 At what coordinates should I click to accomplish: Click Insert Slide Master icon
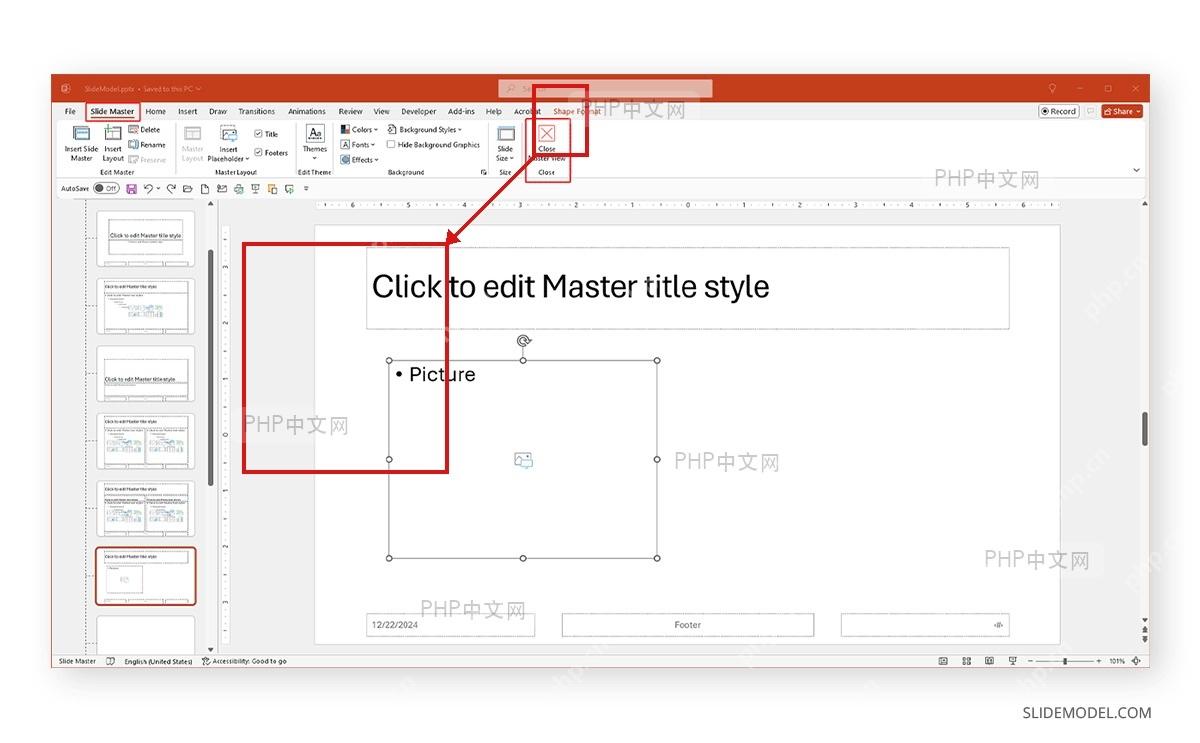tap(81, 135)
